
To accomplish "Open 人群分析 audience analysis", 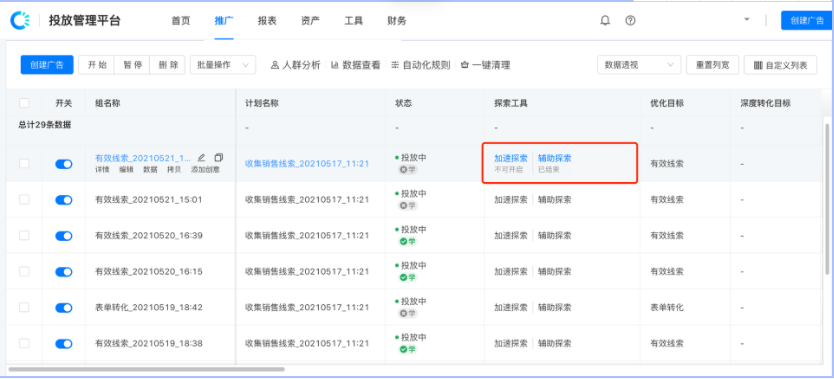I will (296, 65).
